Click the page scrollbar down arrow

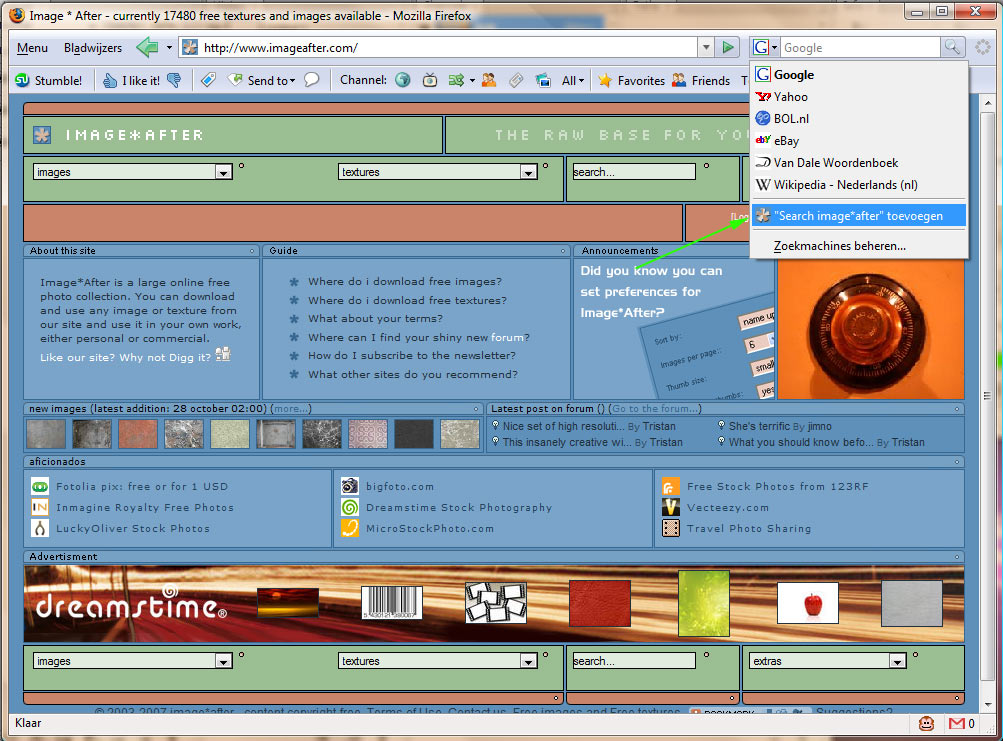point(988,703)
